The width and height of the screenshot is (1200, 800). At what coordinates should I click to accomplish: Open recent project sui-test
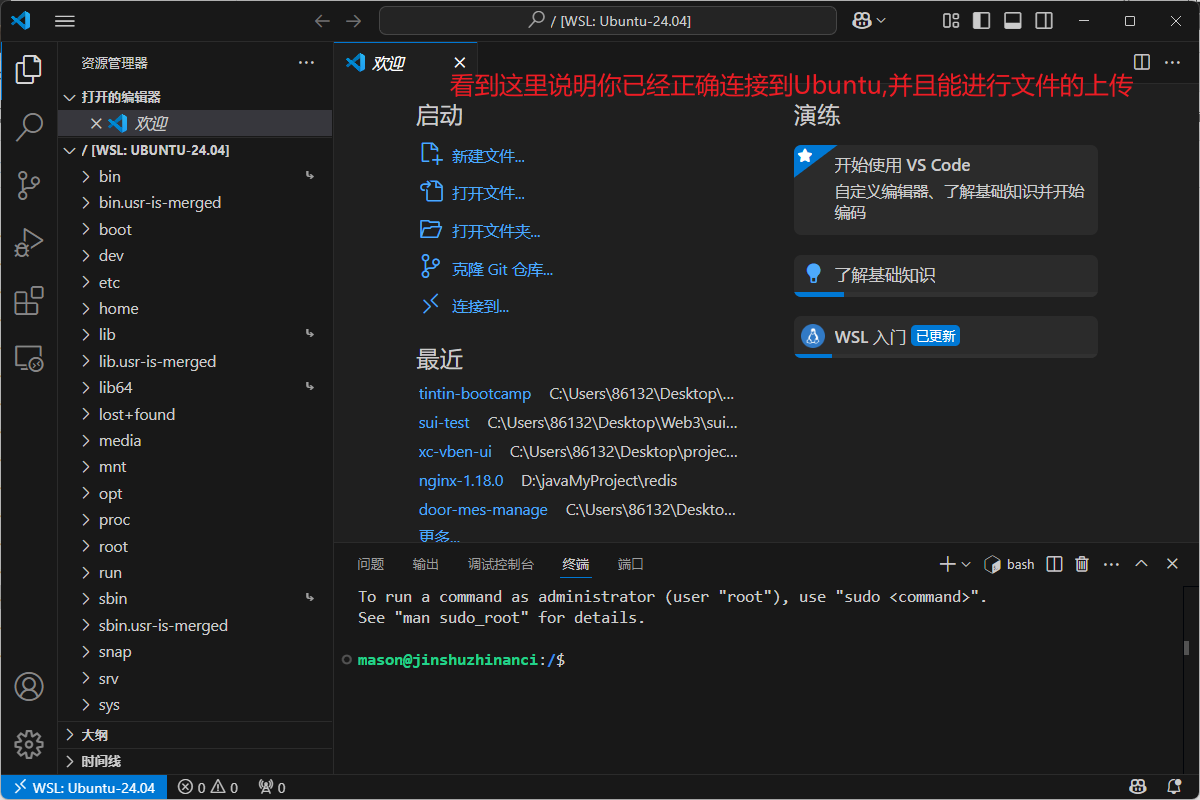pos(444,423)
